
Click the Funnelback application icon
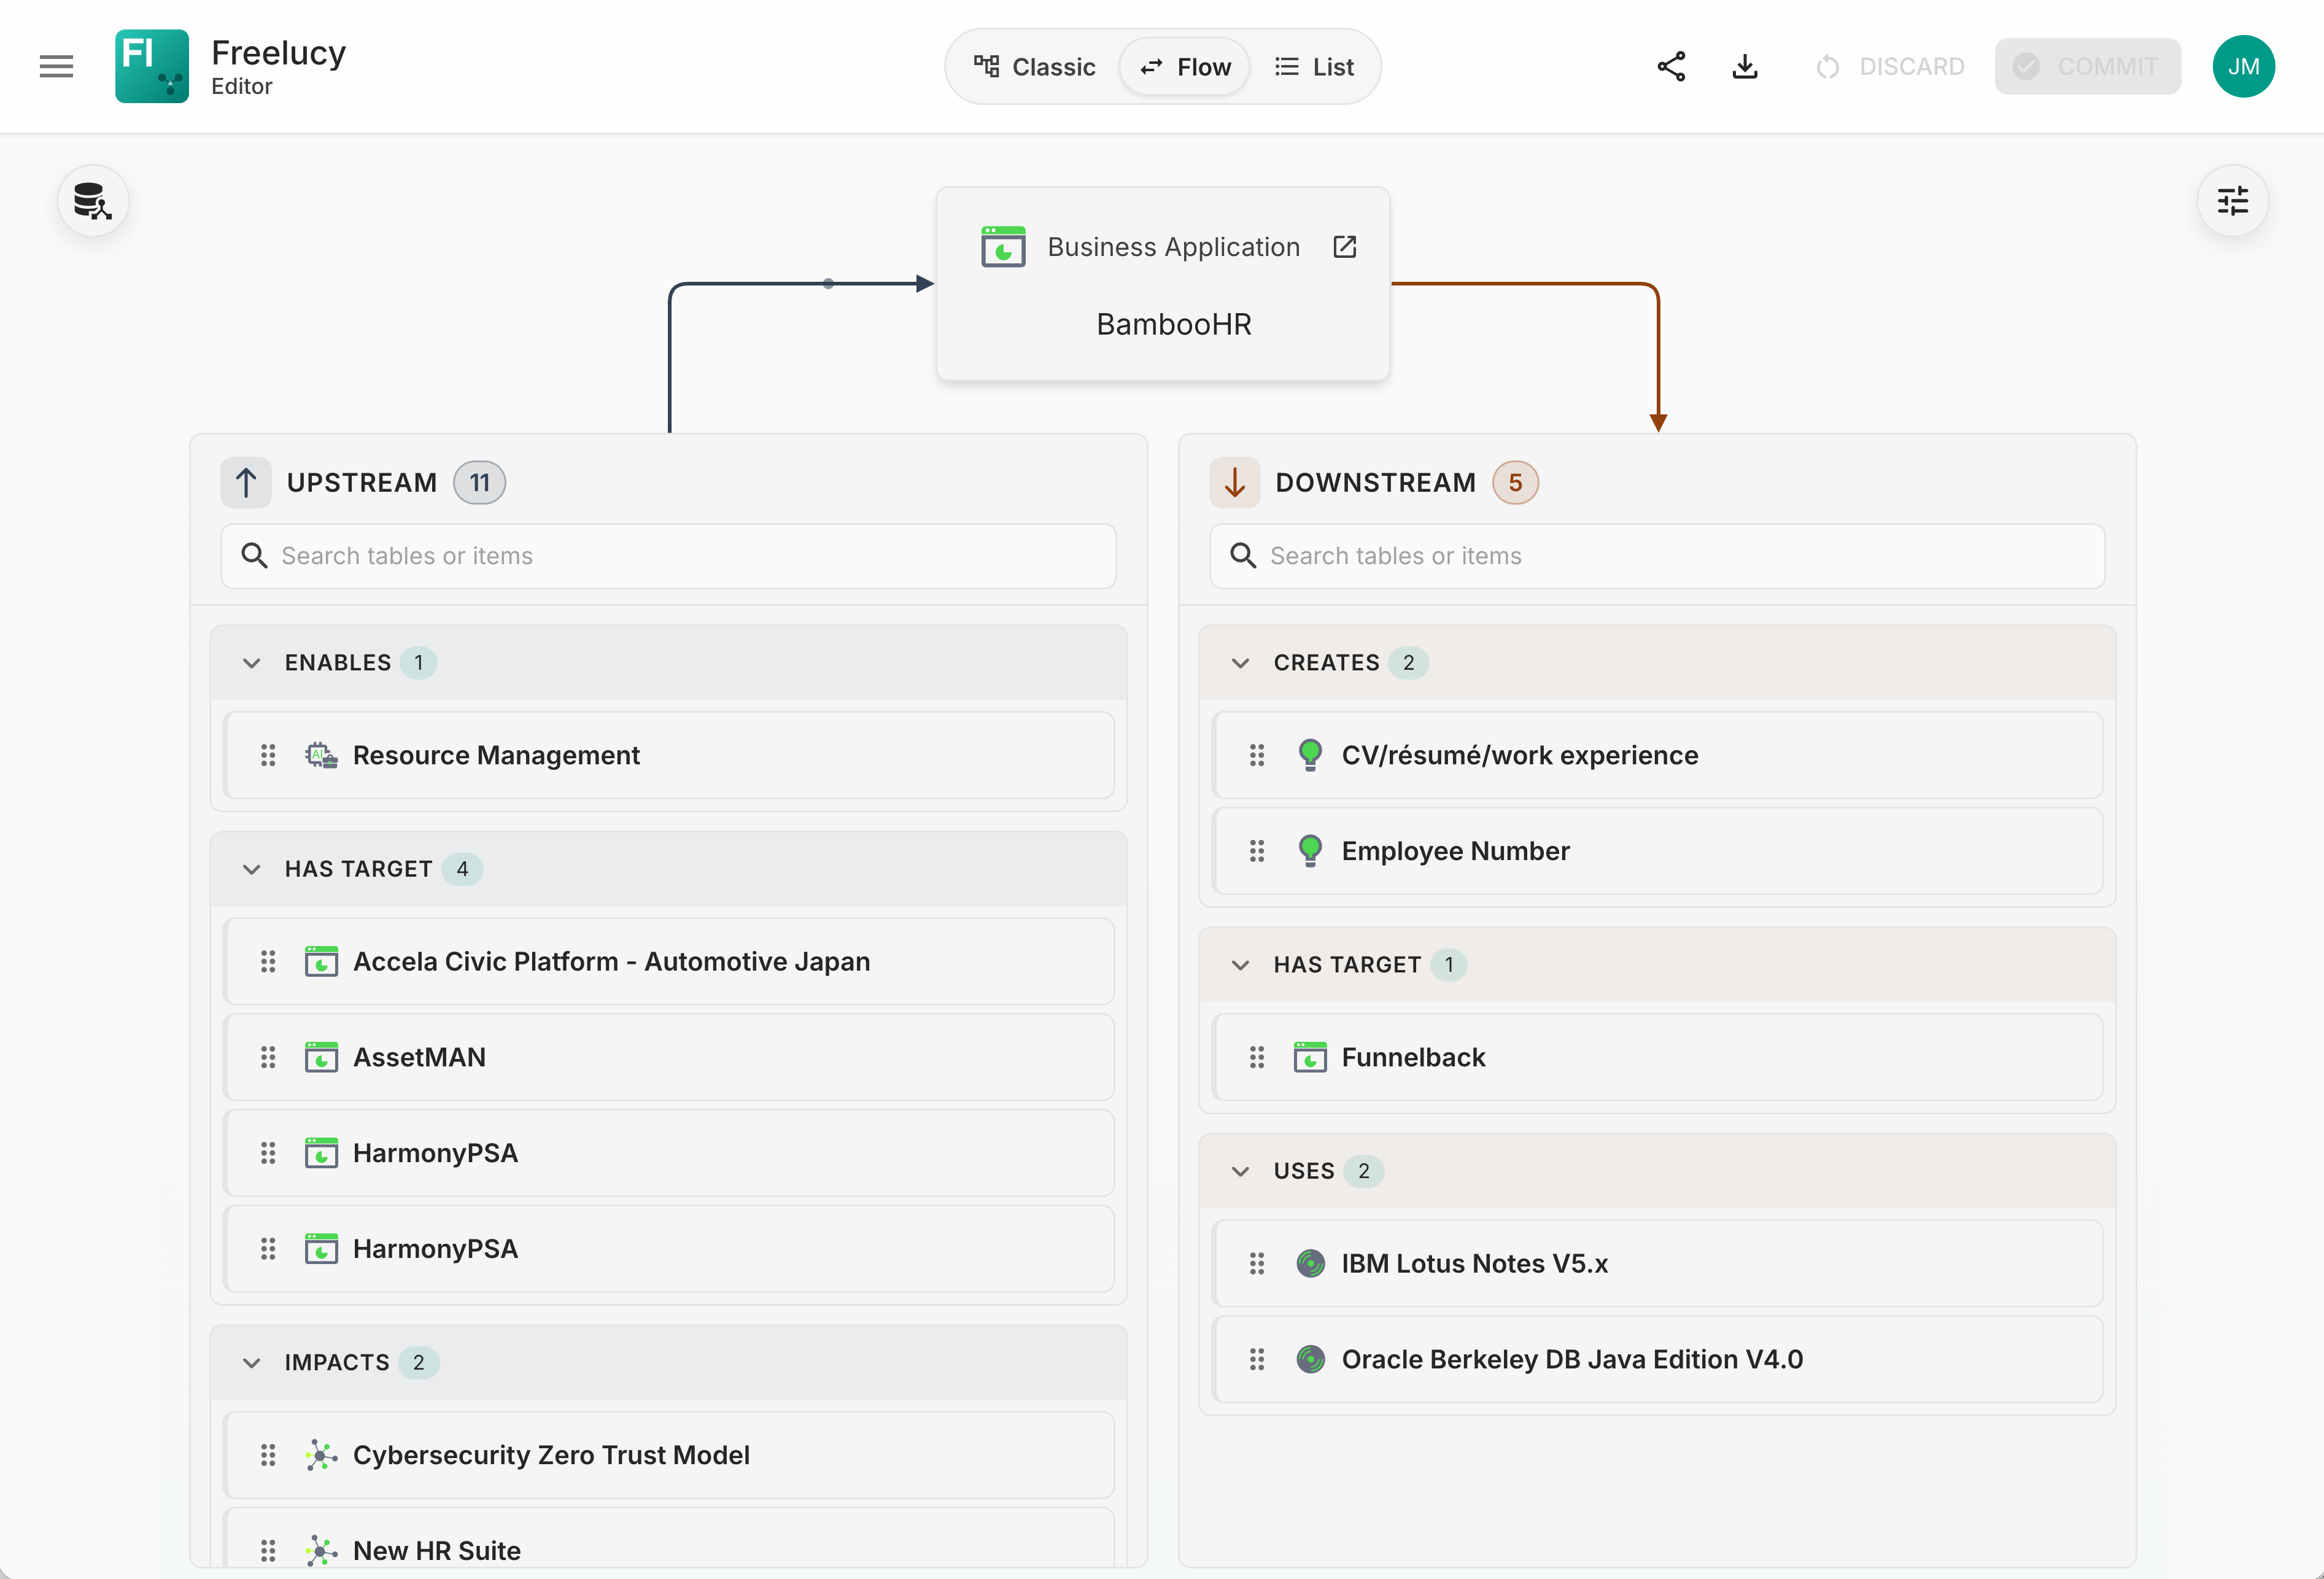pos(1310,1057)
